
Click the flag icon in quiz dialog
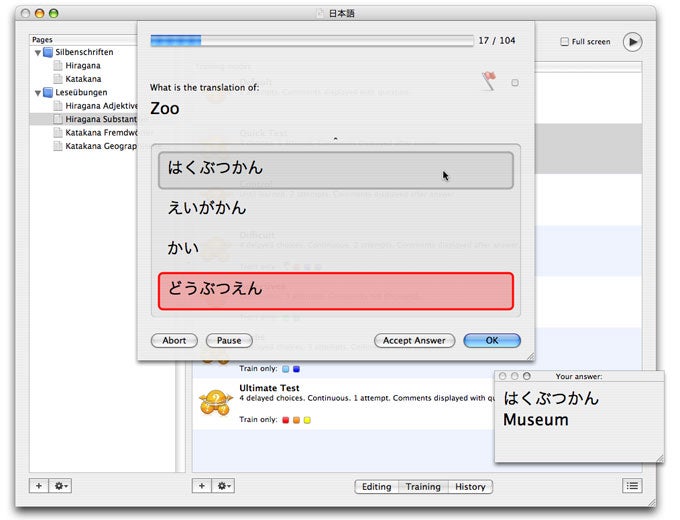(x=489, y=81)
